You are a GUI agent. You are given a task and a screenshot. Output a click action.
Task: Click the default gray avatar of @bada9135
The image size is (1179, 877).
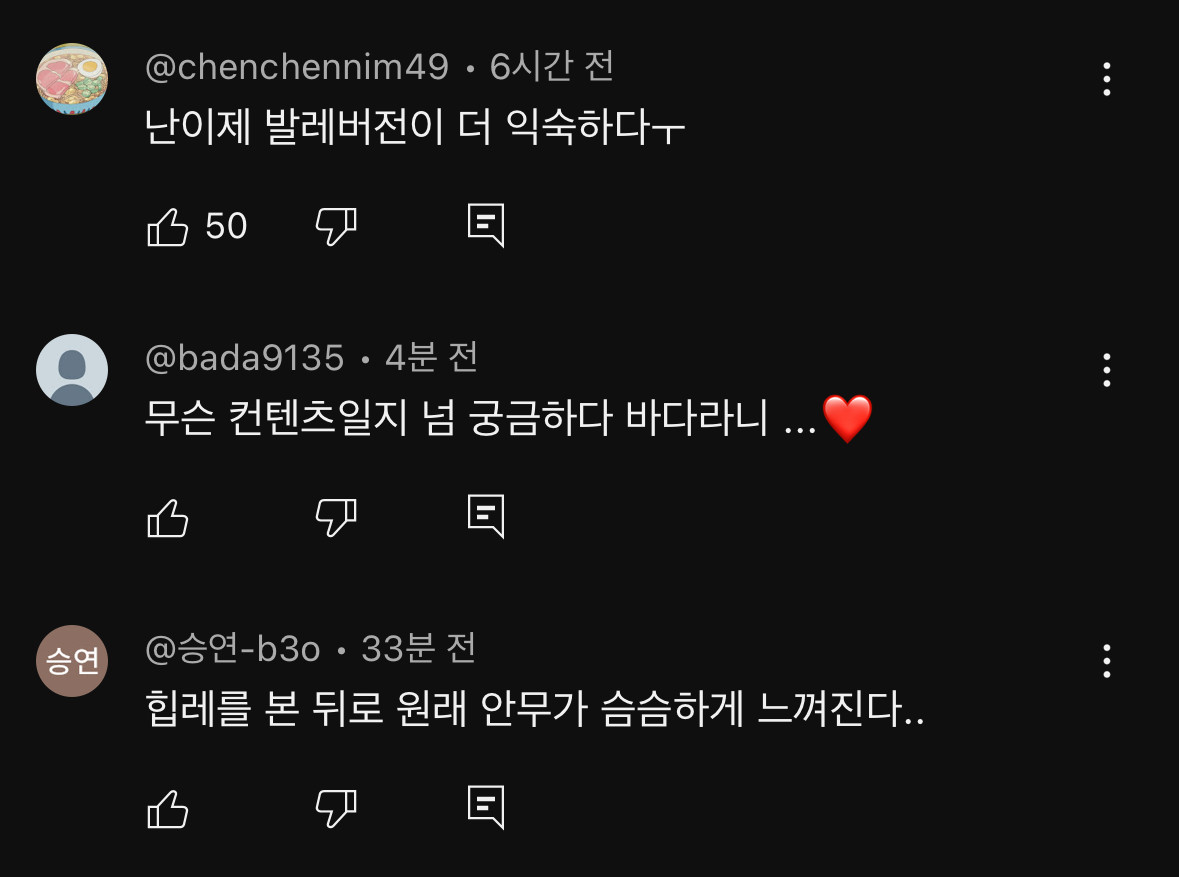[x=72, y=370]
